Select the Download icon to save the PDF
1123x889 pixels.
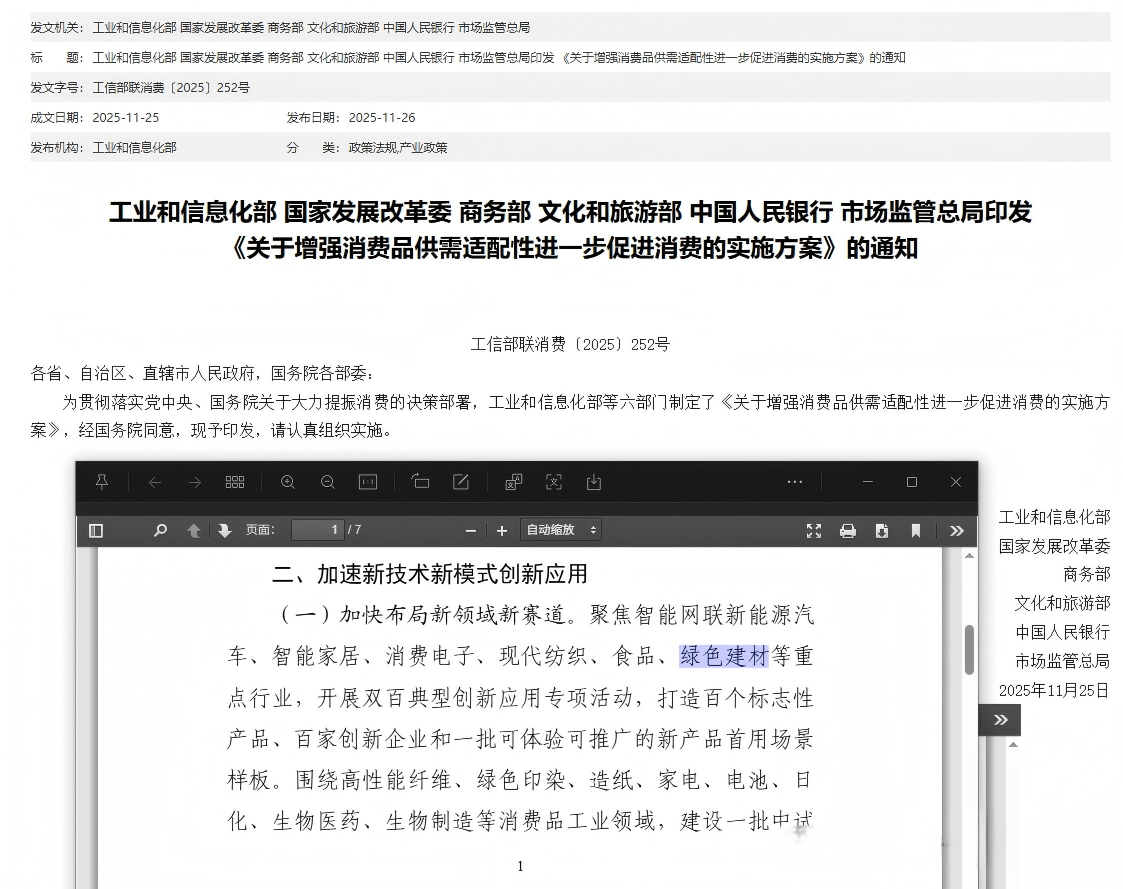click(x=881, y=531)
